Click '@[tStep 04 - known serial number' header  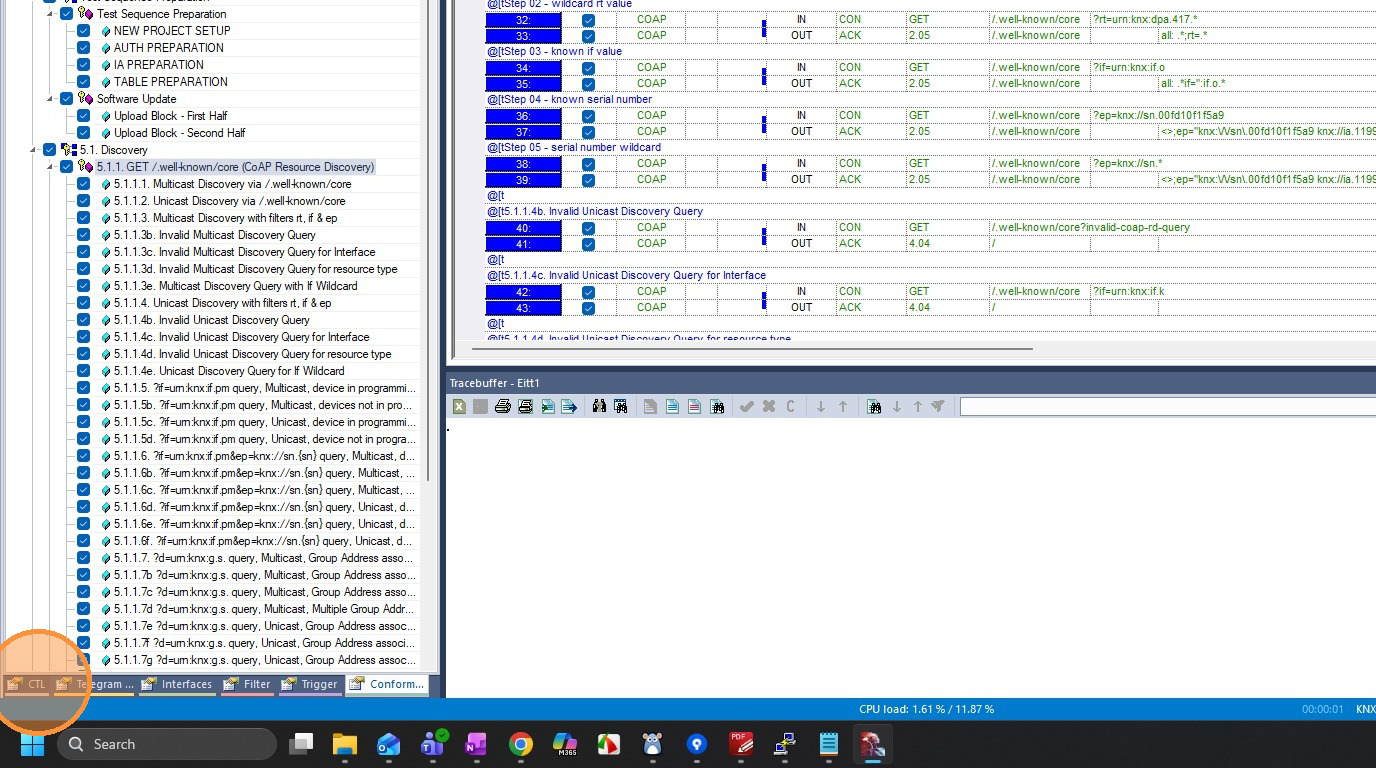click(x=570, y=100)
